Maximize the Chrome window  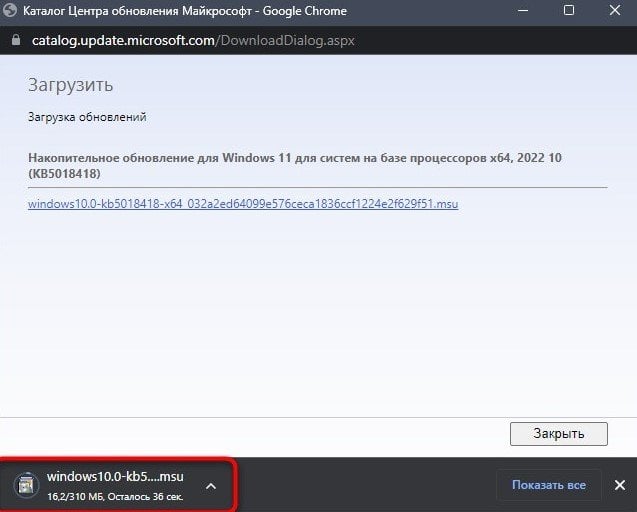(569, 10)
